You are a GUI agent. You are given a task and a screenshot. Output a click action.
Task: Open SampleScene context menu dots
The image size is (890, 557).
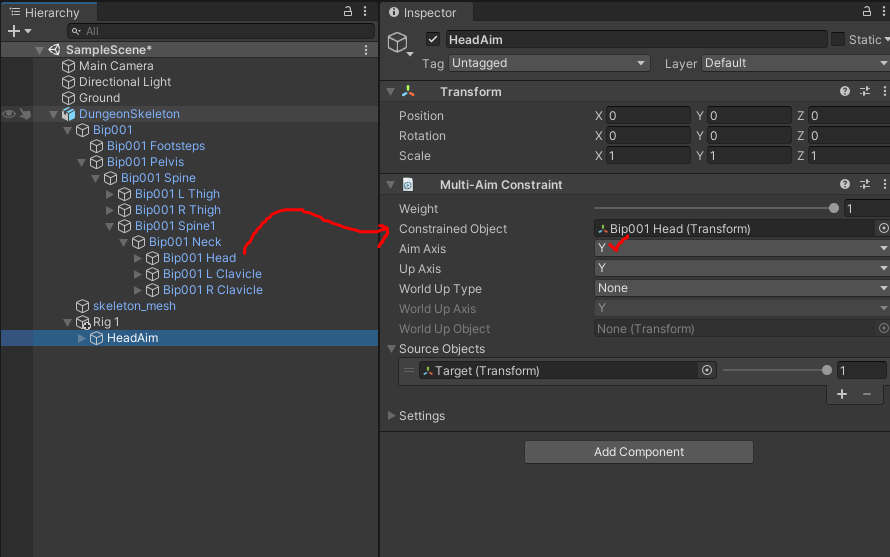pyautogui.click(x=366, y=50)
